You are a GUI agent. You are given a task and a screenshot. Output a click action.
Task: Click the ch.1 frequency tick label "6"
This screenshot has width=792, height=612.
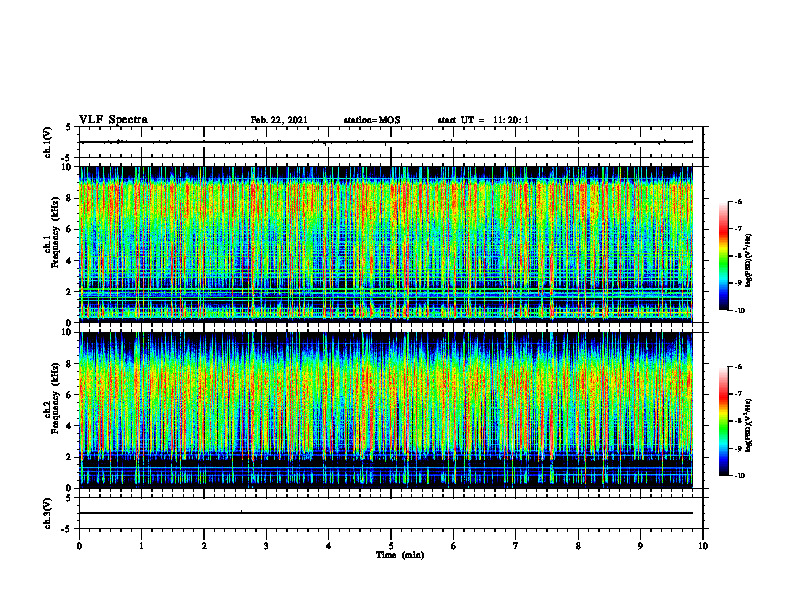[x=70, y=230]
